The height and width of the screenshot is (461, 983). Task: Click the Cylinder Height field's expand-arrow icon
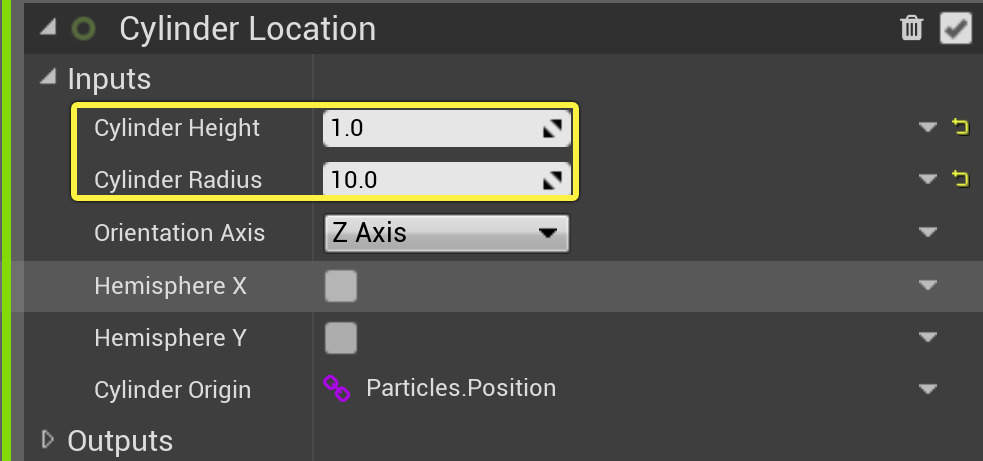click(551, 129)
